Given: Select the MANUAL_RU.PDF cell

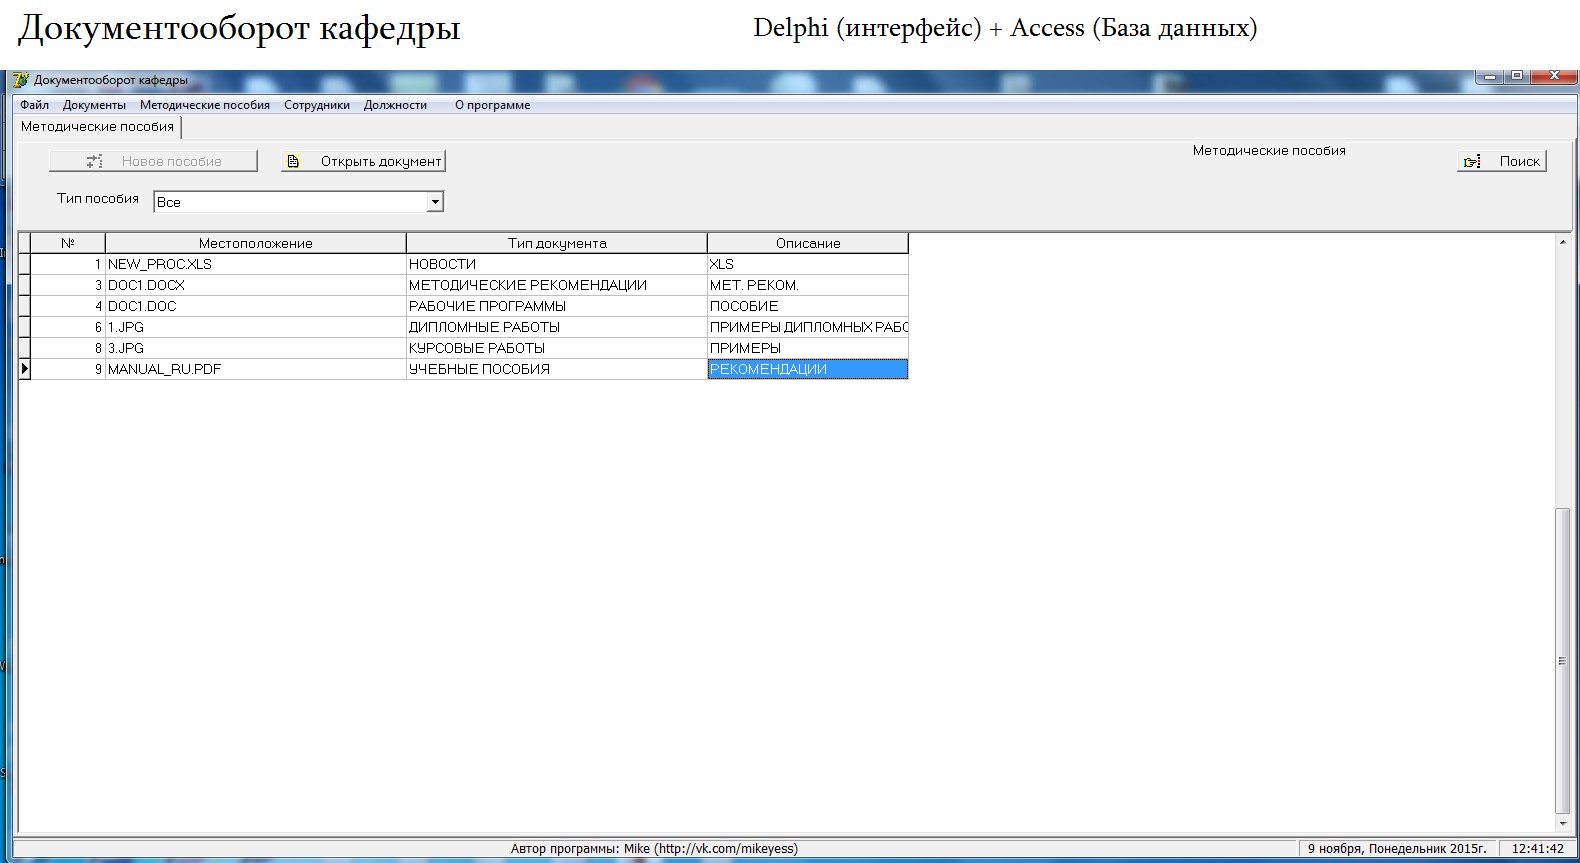Looking at the screenshot, I should (256, 369).
